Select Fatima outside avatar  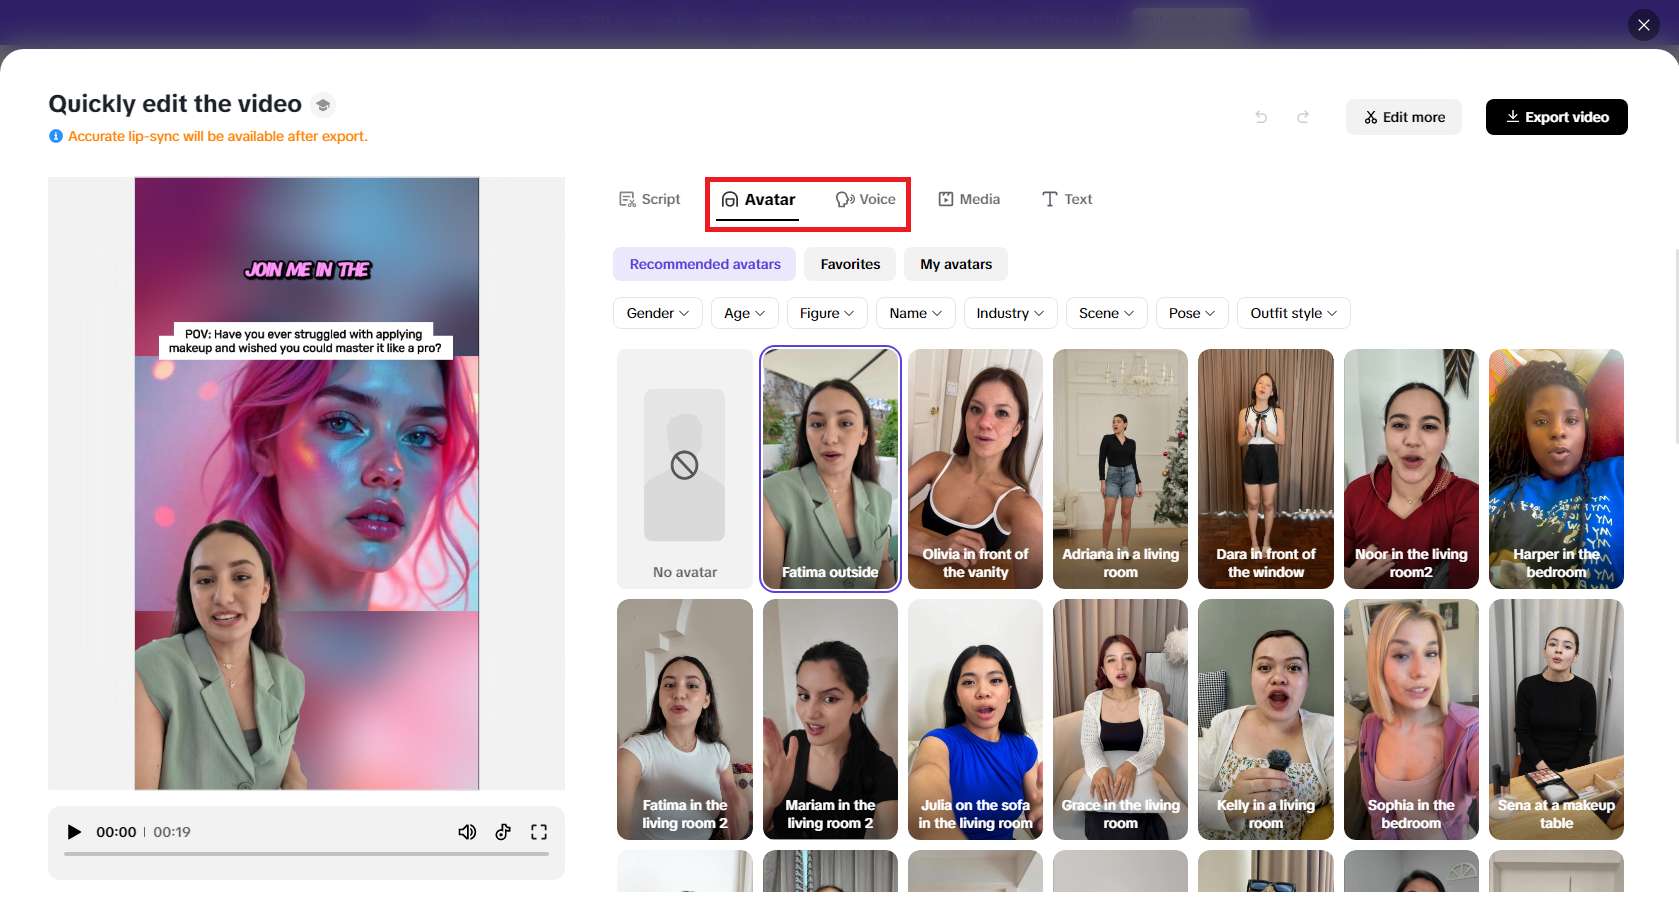tap(830, 469)
